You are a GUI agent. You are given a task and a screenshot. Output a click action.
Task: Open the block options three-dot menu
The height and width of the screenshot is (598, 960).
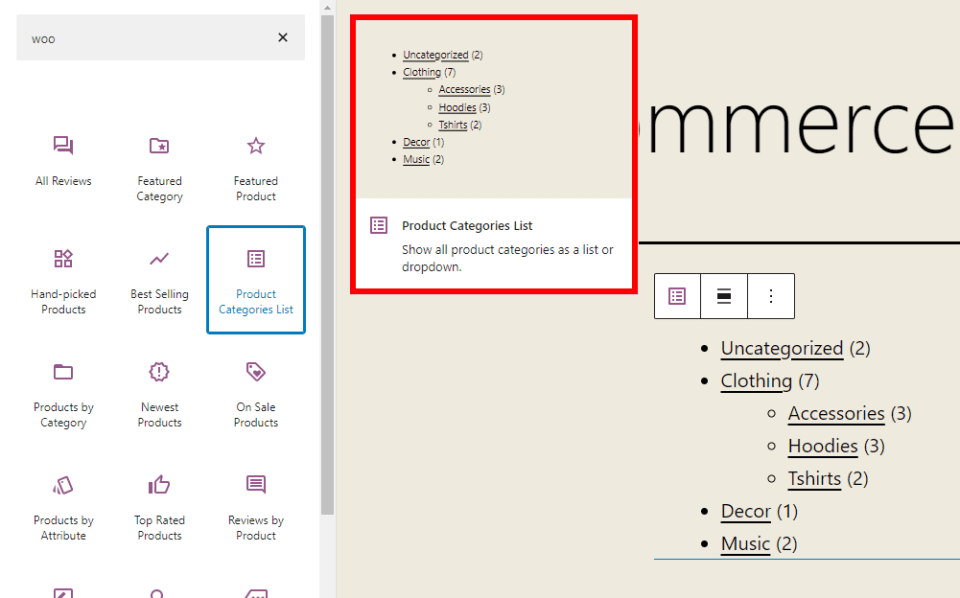pyautogui.click(x=769, y=296)
